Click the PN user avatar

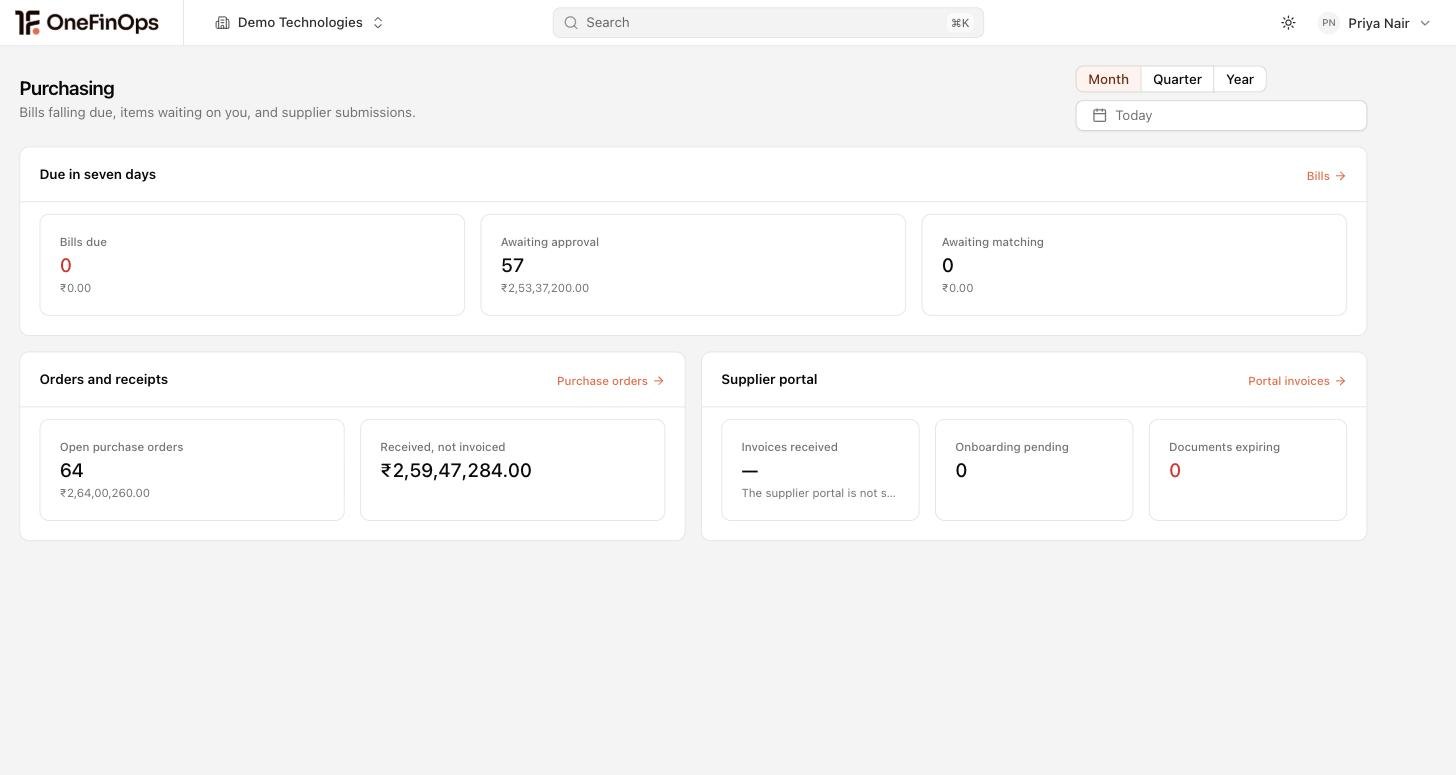pos(1328,23)
